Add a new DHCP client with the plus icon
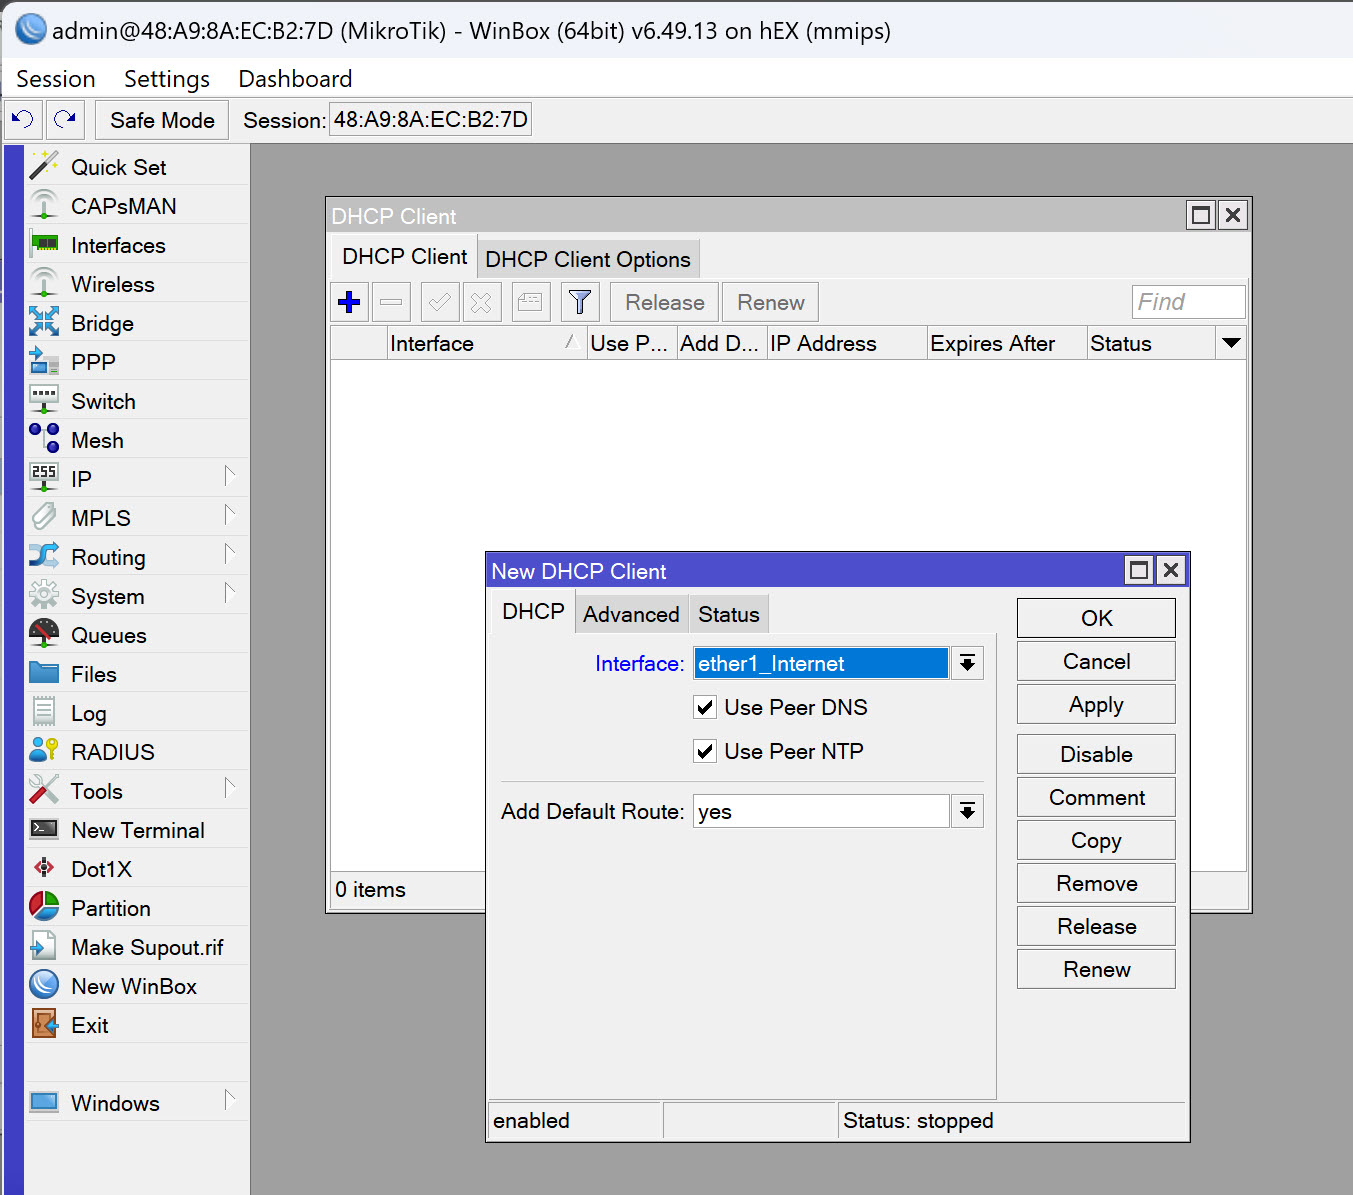This screenshot has height=1195, width=1353. point(348,301)
